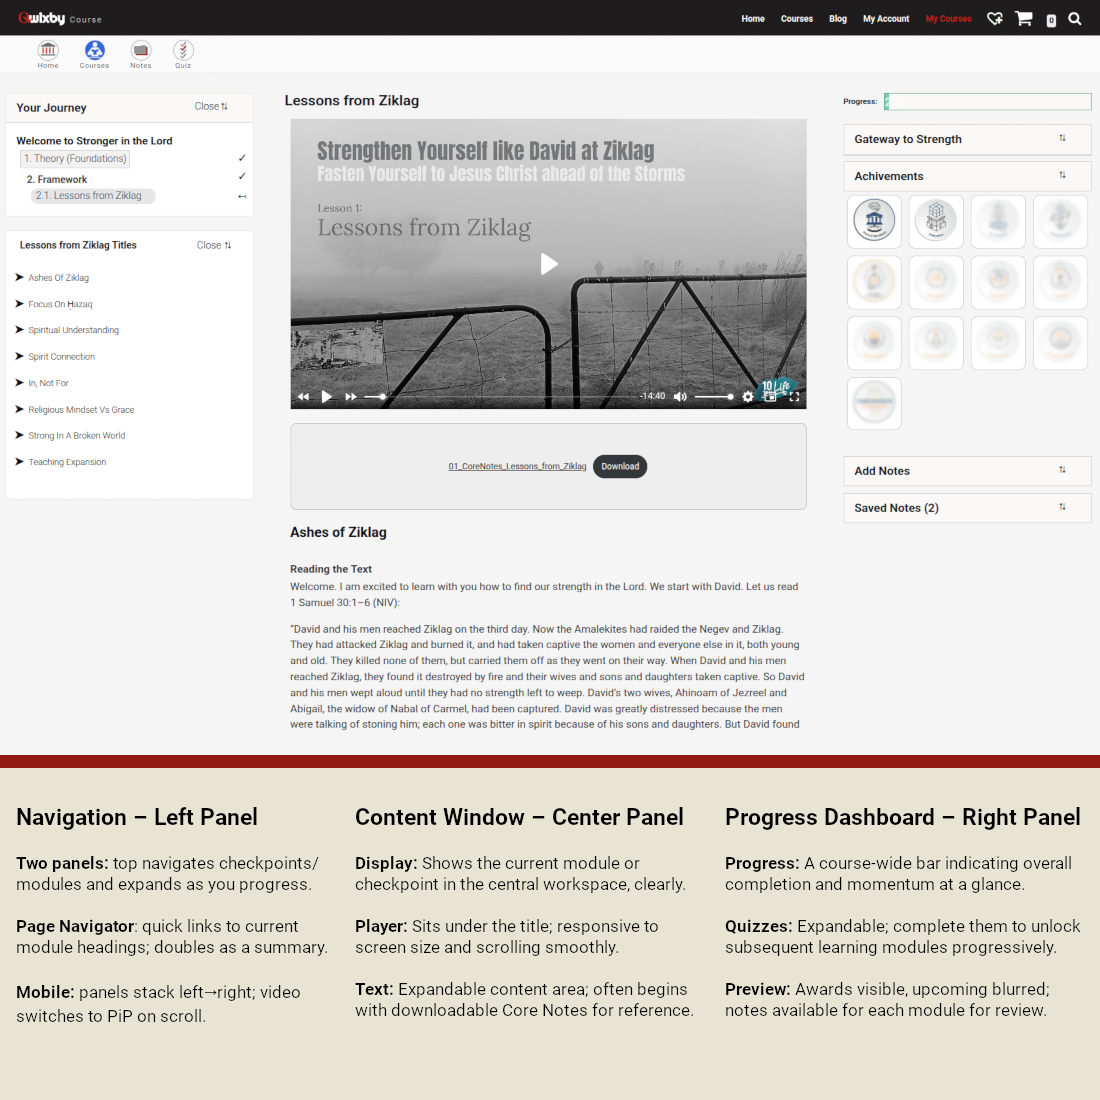Click the Courses toolbar icon

94,52
